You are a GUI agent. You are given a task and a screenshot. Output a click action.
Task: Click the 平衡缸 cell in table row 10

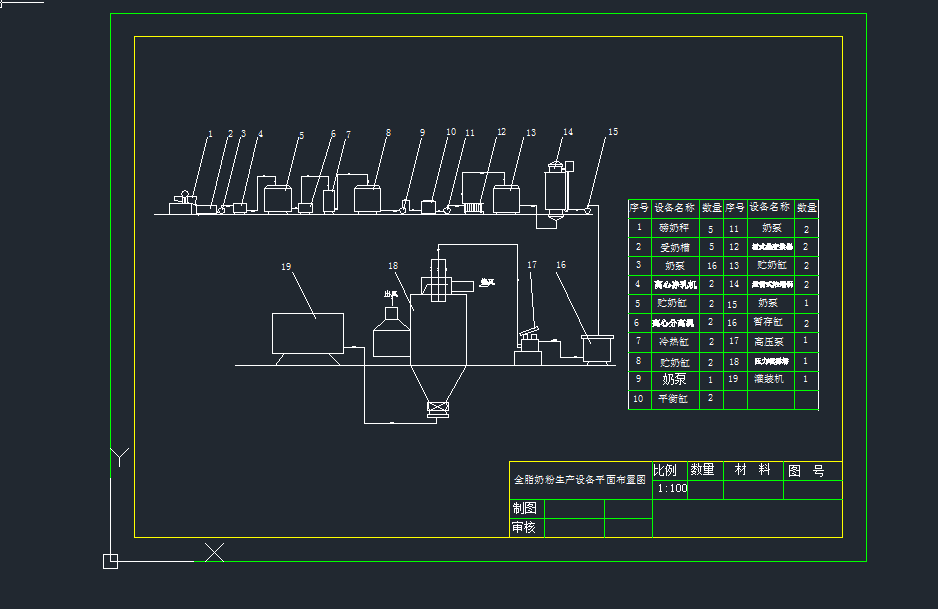click(x=674, y=399)
